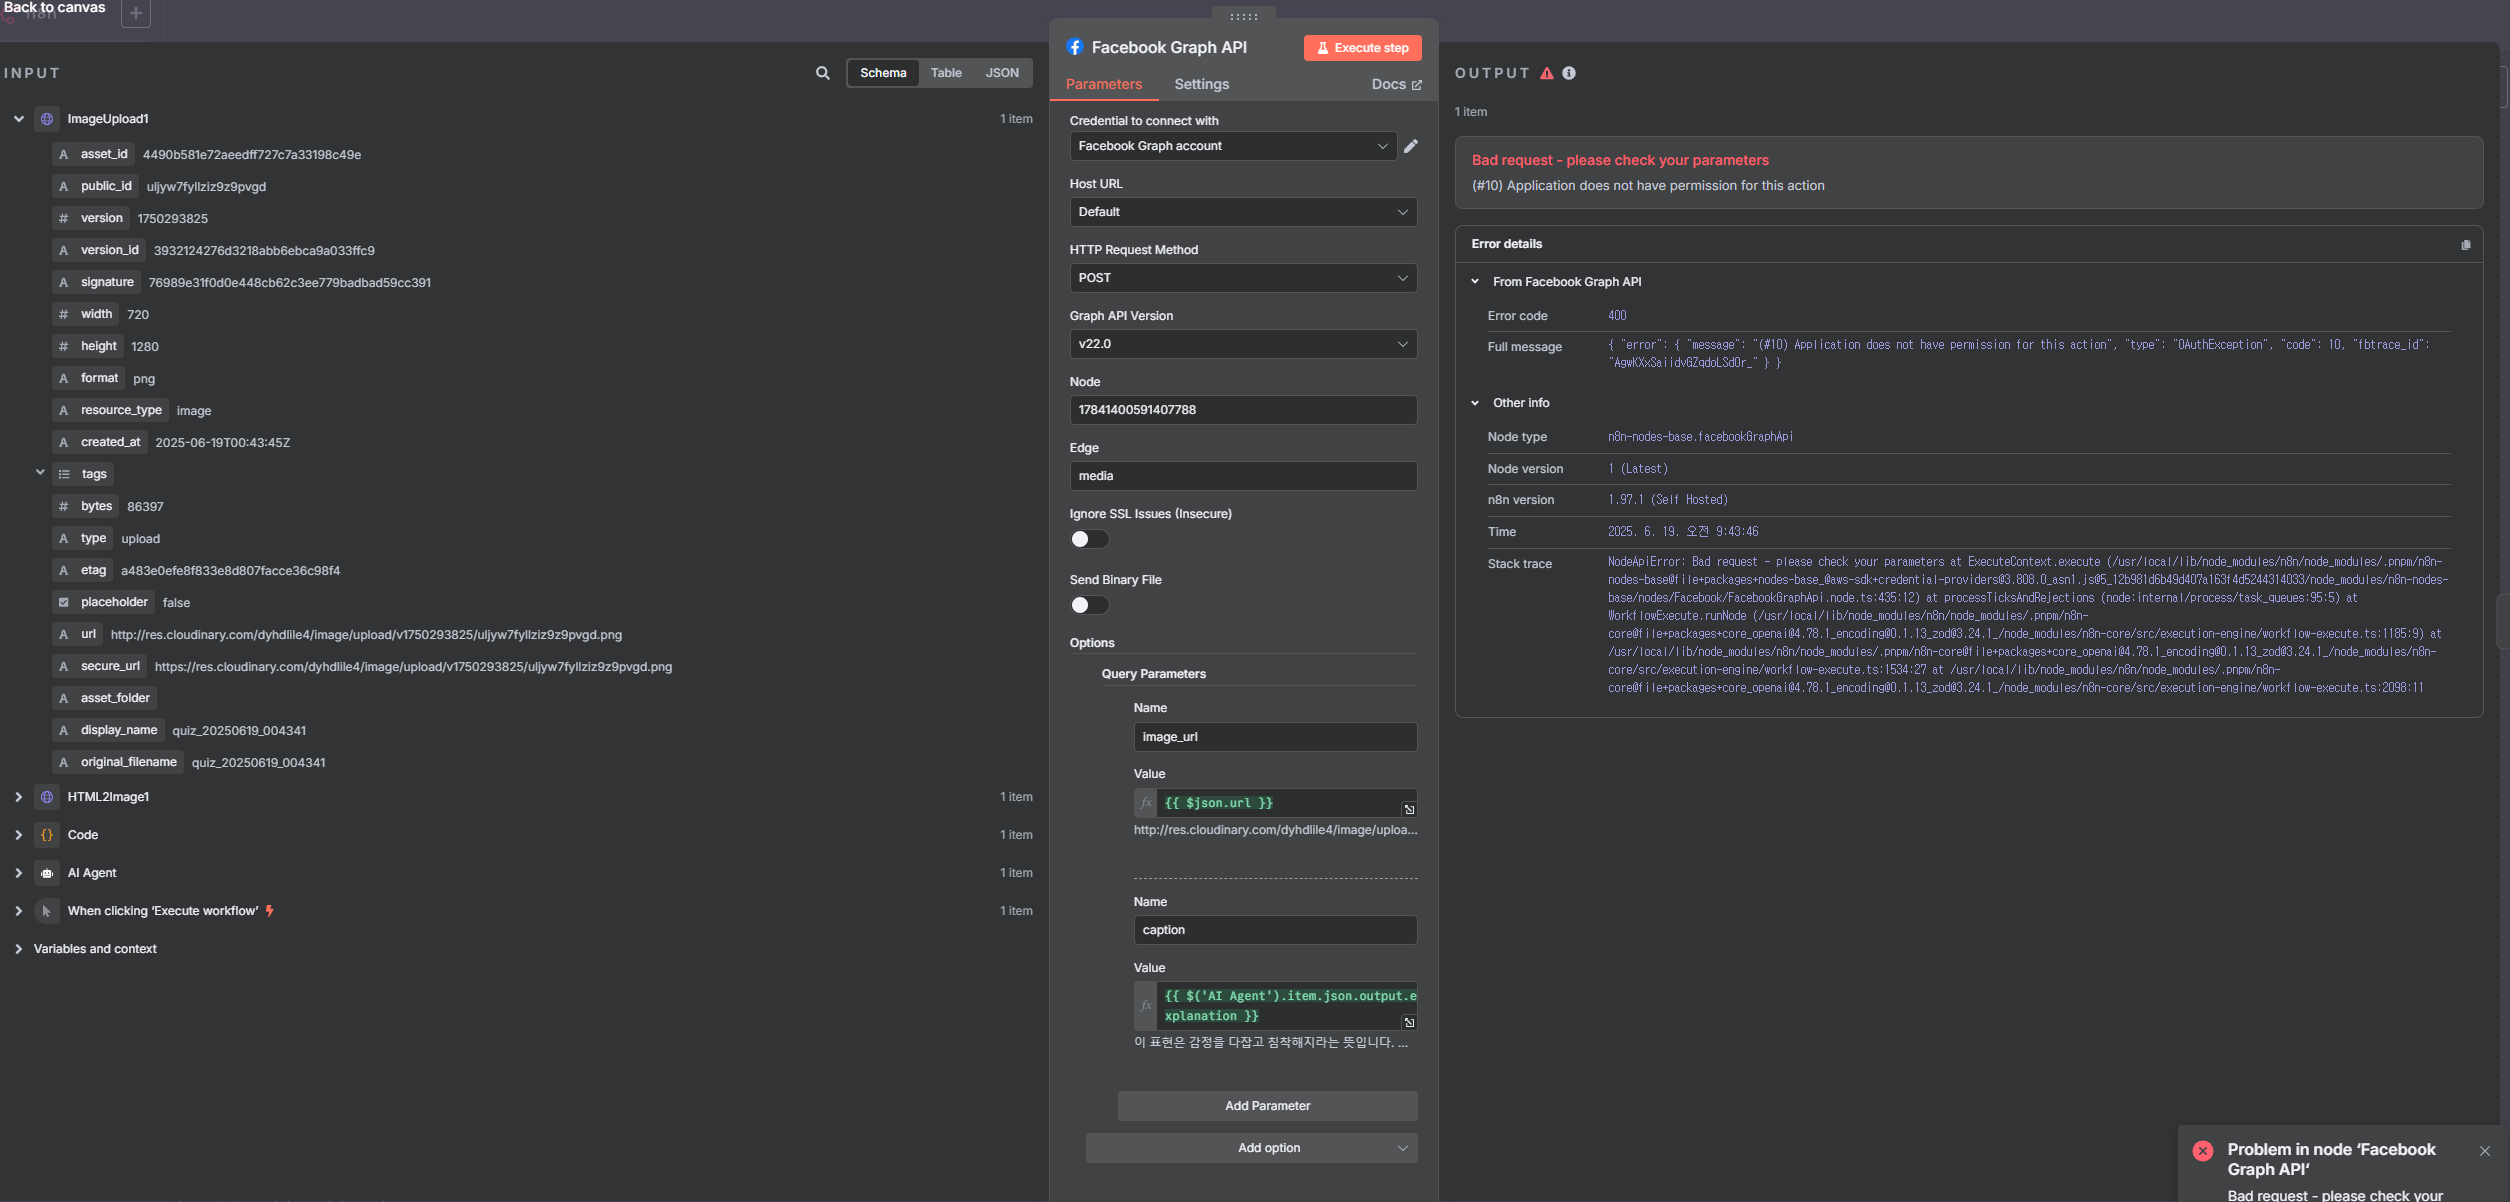This screenshot has width=2510, height=1202.
Task: Click error code value 400
Action: tap(1617, 316)
